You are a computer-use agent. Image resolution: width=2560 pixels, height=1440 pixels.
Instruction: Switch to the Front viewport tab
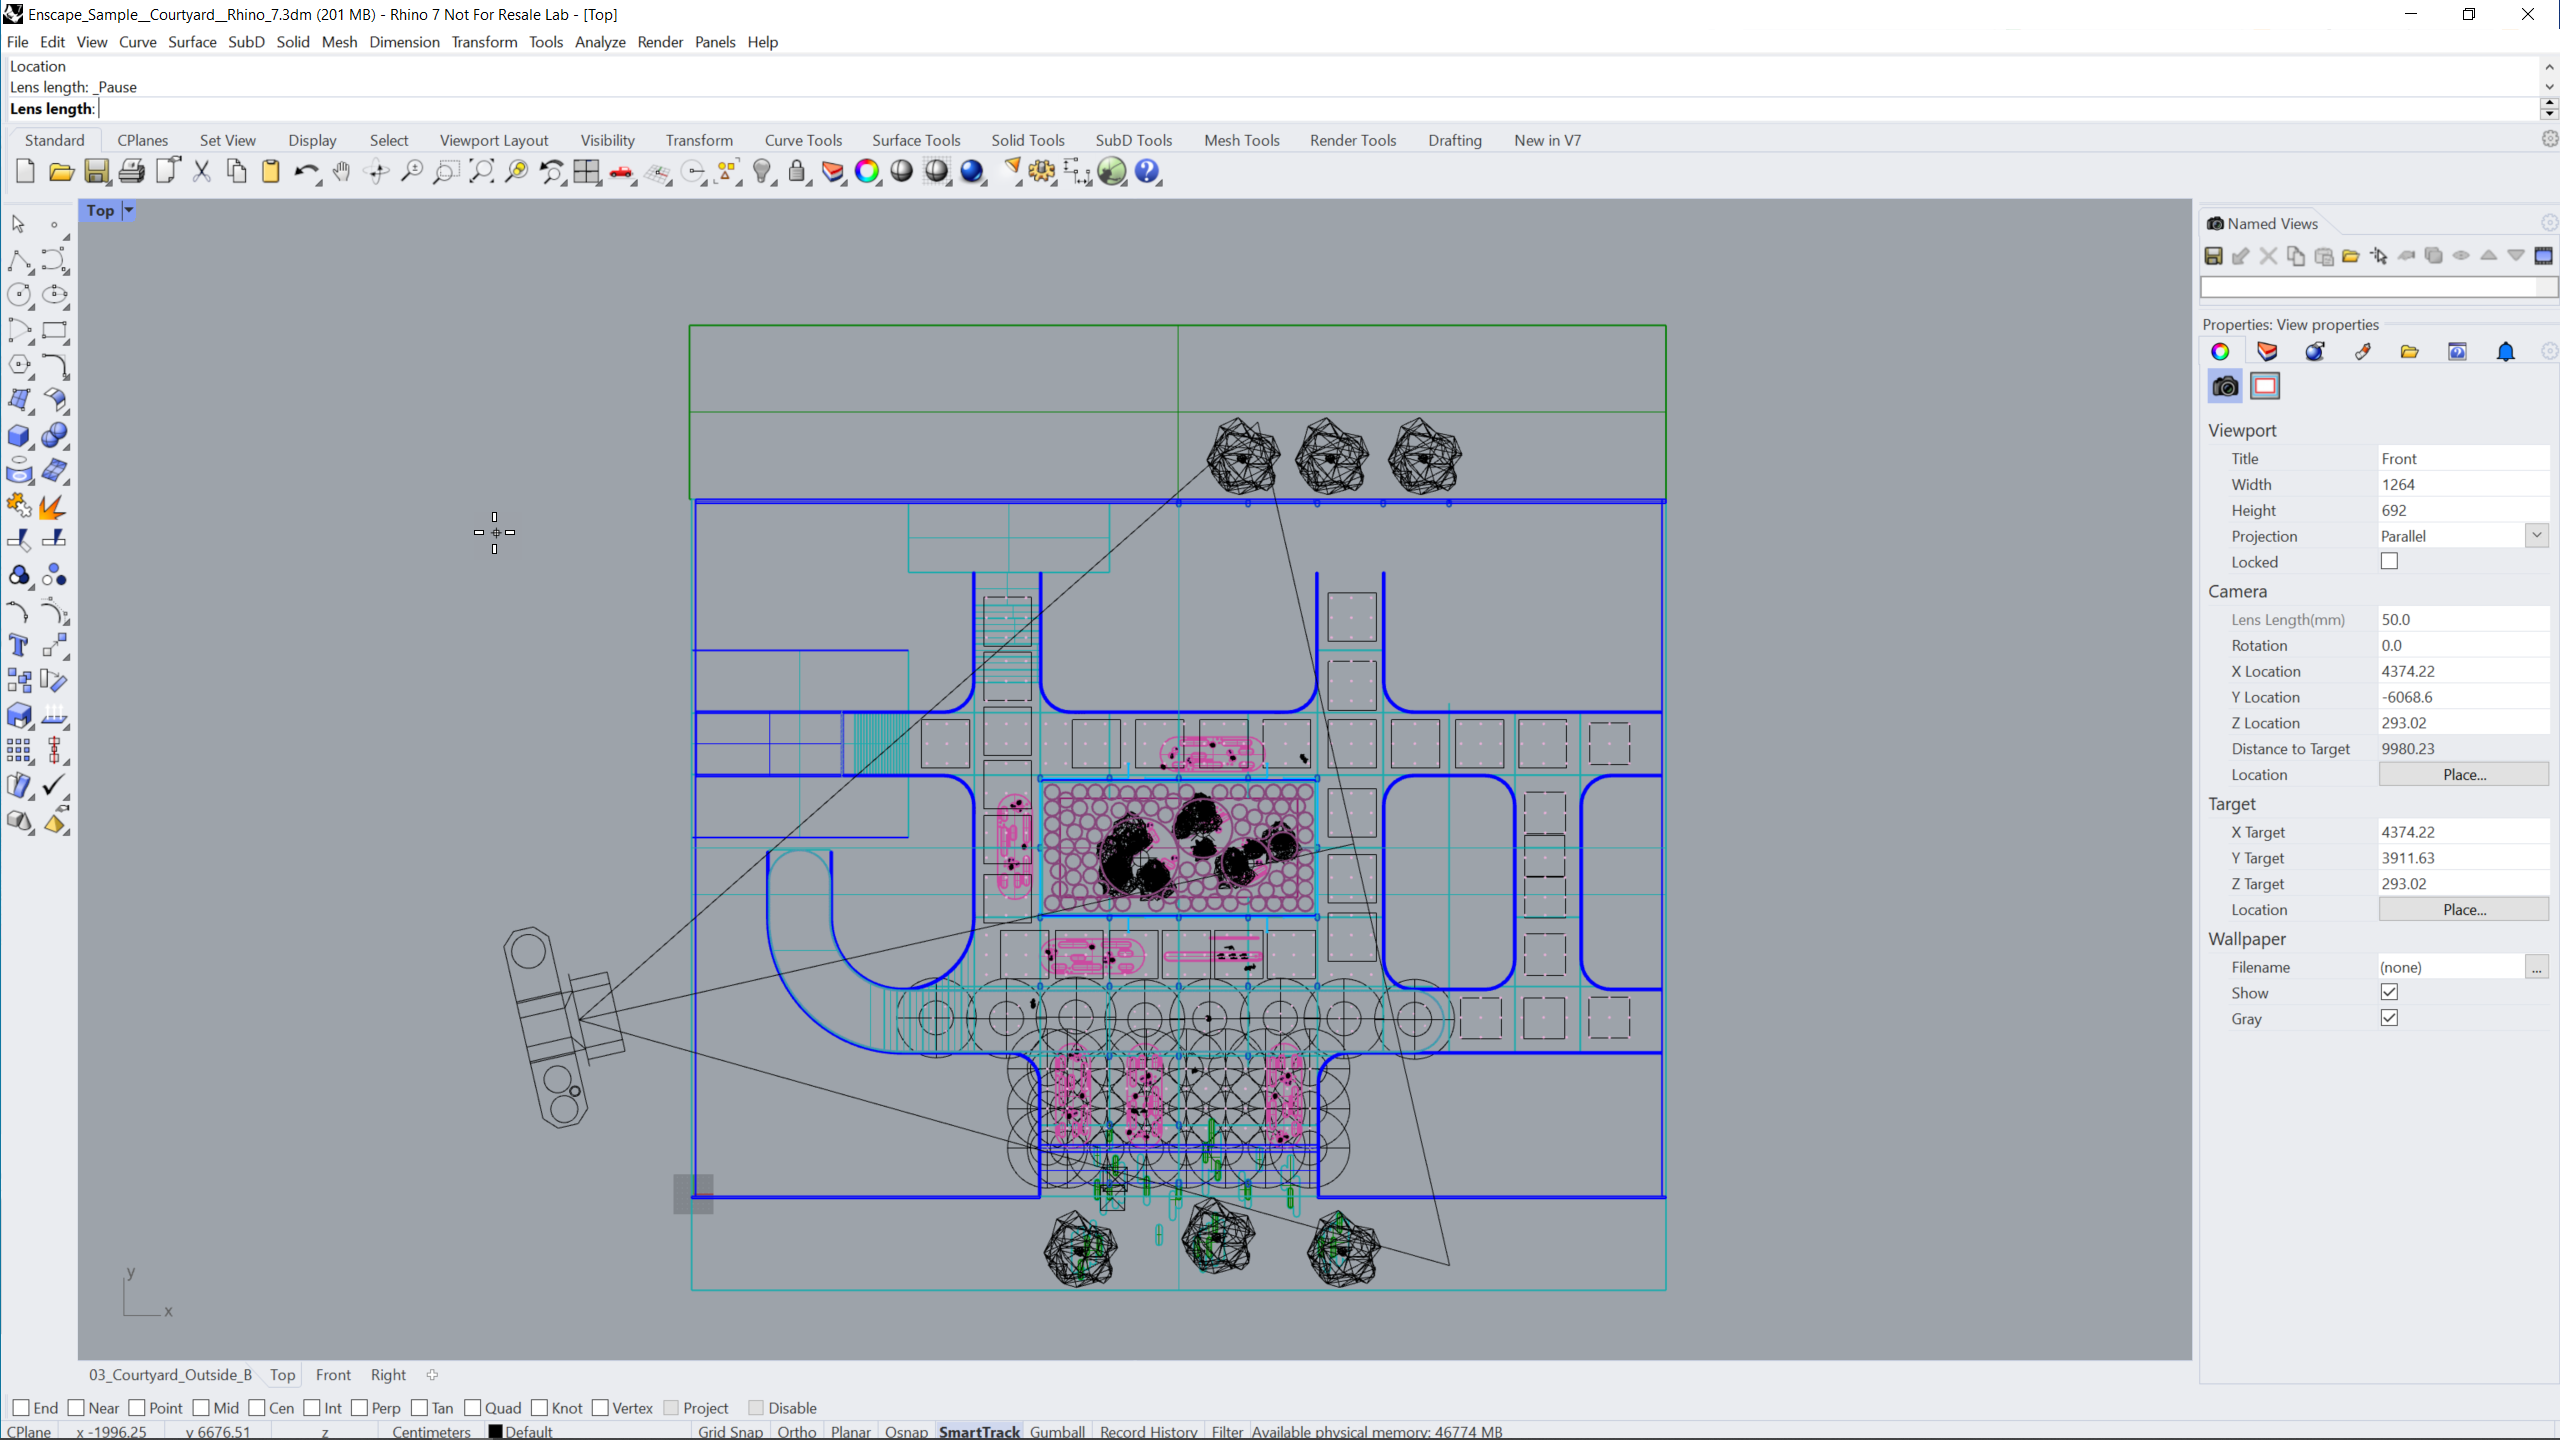[333, 1375]
